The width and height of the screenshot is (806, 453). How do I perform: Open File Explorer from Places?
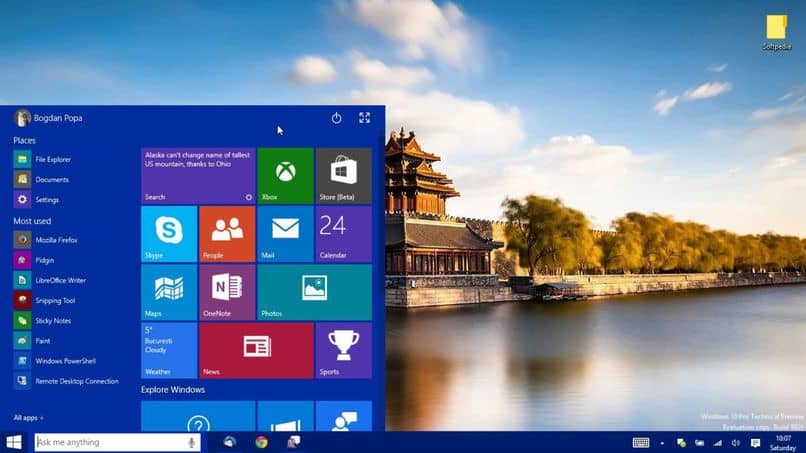point(43,159)
